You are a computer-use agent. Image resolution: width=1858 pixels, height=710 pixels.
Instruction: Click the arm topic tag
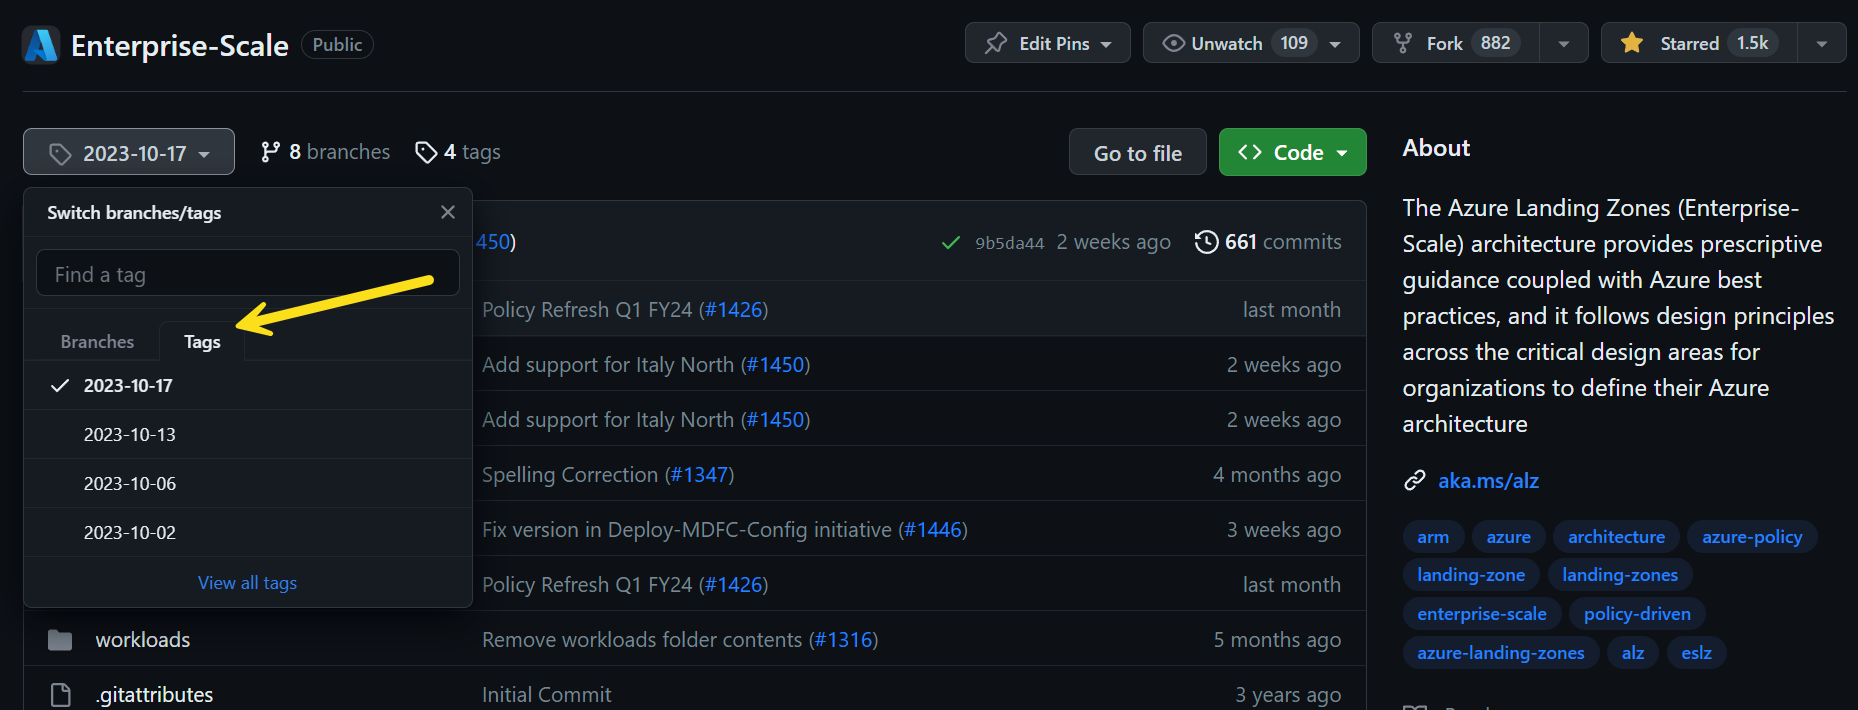click(1433, 537)
